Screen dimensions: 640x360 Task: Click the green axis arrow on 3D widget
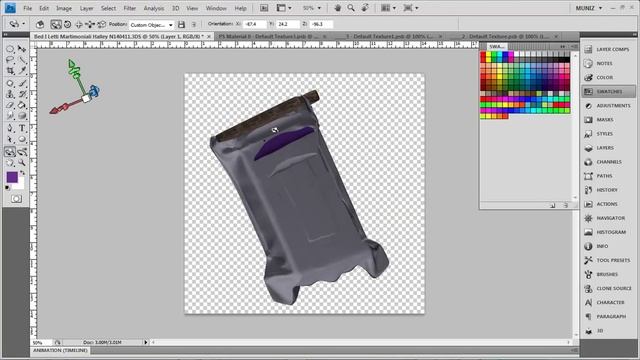(72, 64)
